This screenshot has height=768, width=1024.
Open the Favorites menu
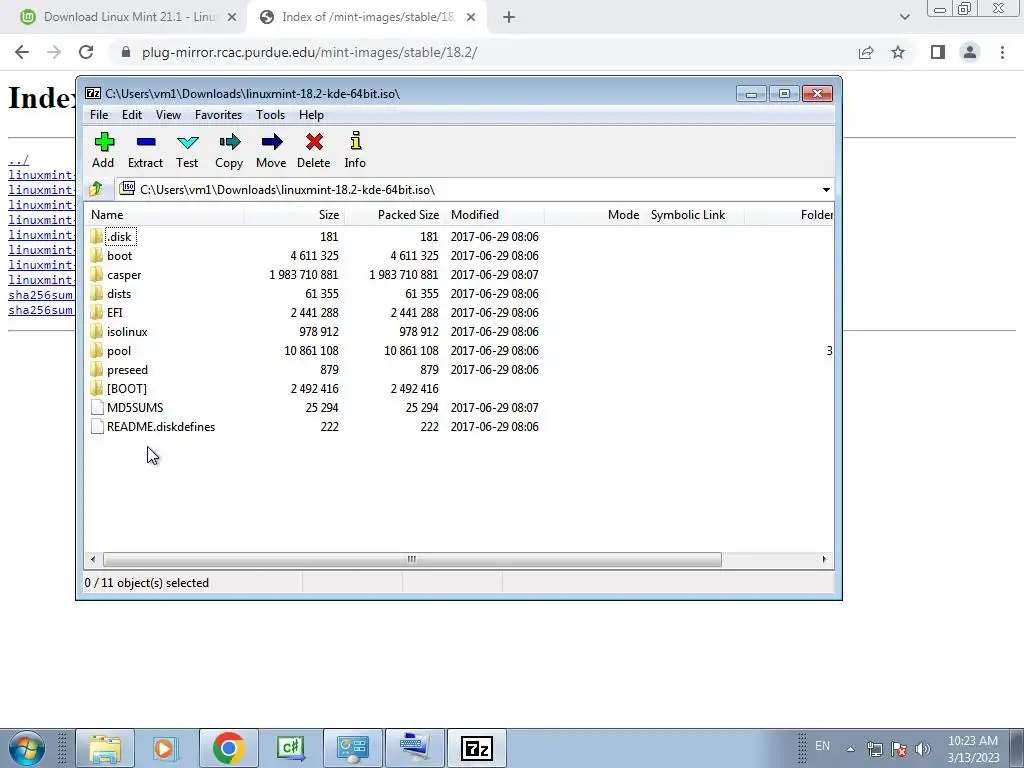coord(218,115)
